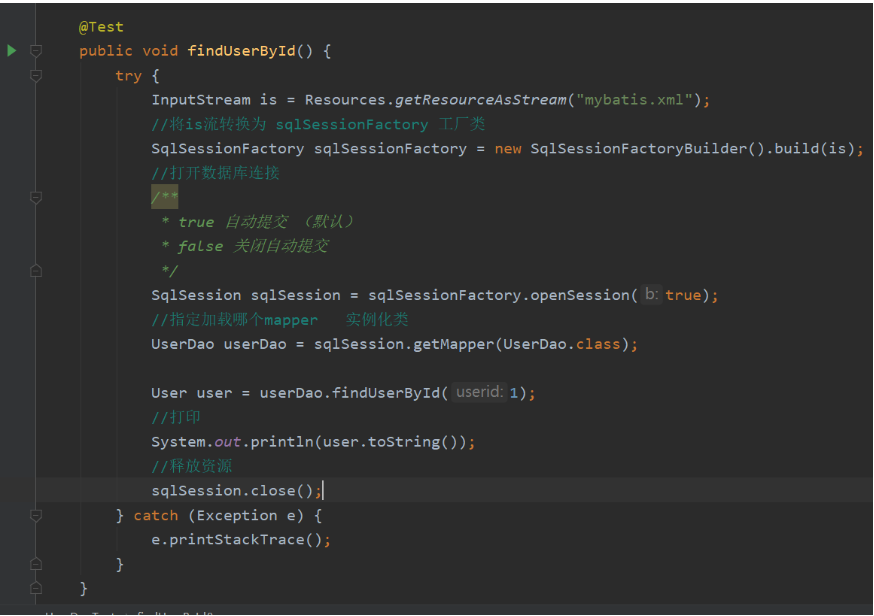Click fold end marker at method closing brace
Image resolution: width=874 pixels, height=616 pixels.
36,588
